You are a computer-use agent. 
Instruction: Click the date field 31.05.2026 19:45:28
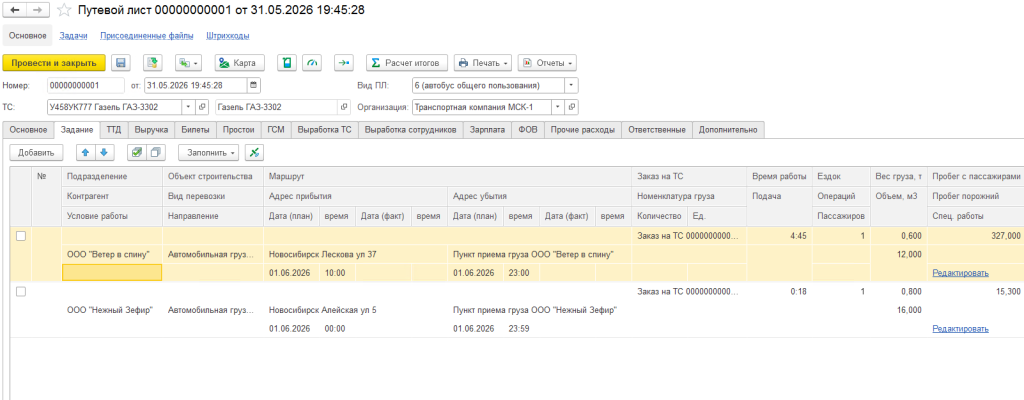tap(195, 85)
